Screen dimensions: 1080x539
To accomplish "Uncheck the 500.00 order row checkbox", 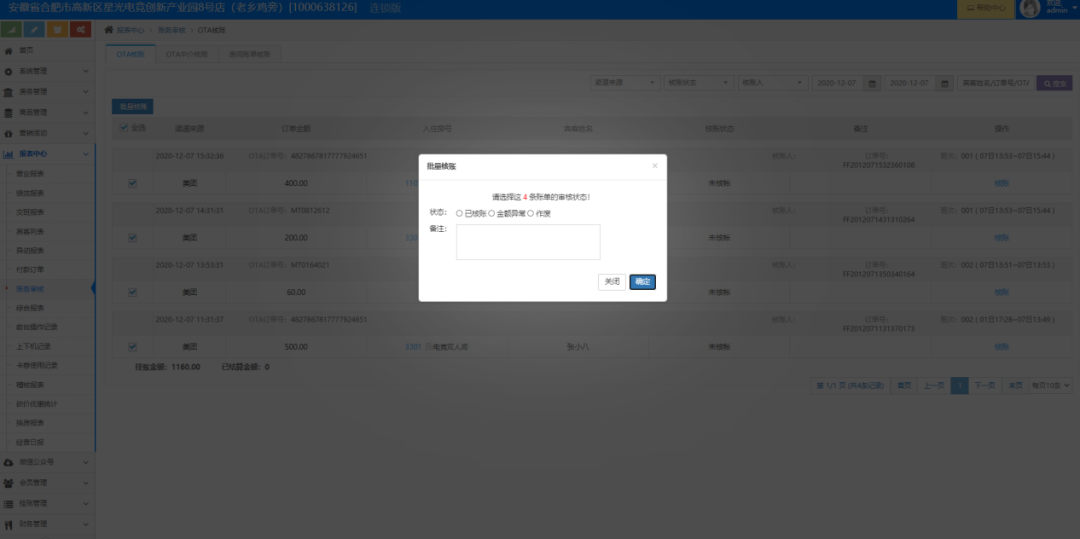I will [132, 347].
